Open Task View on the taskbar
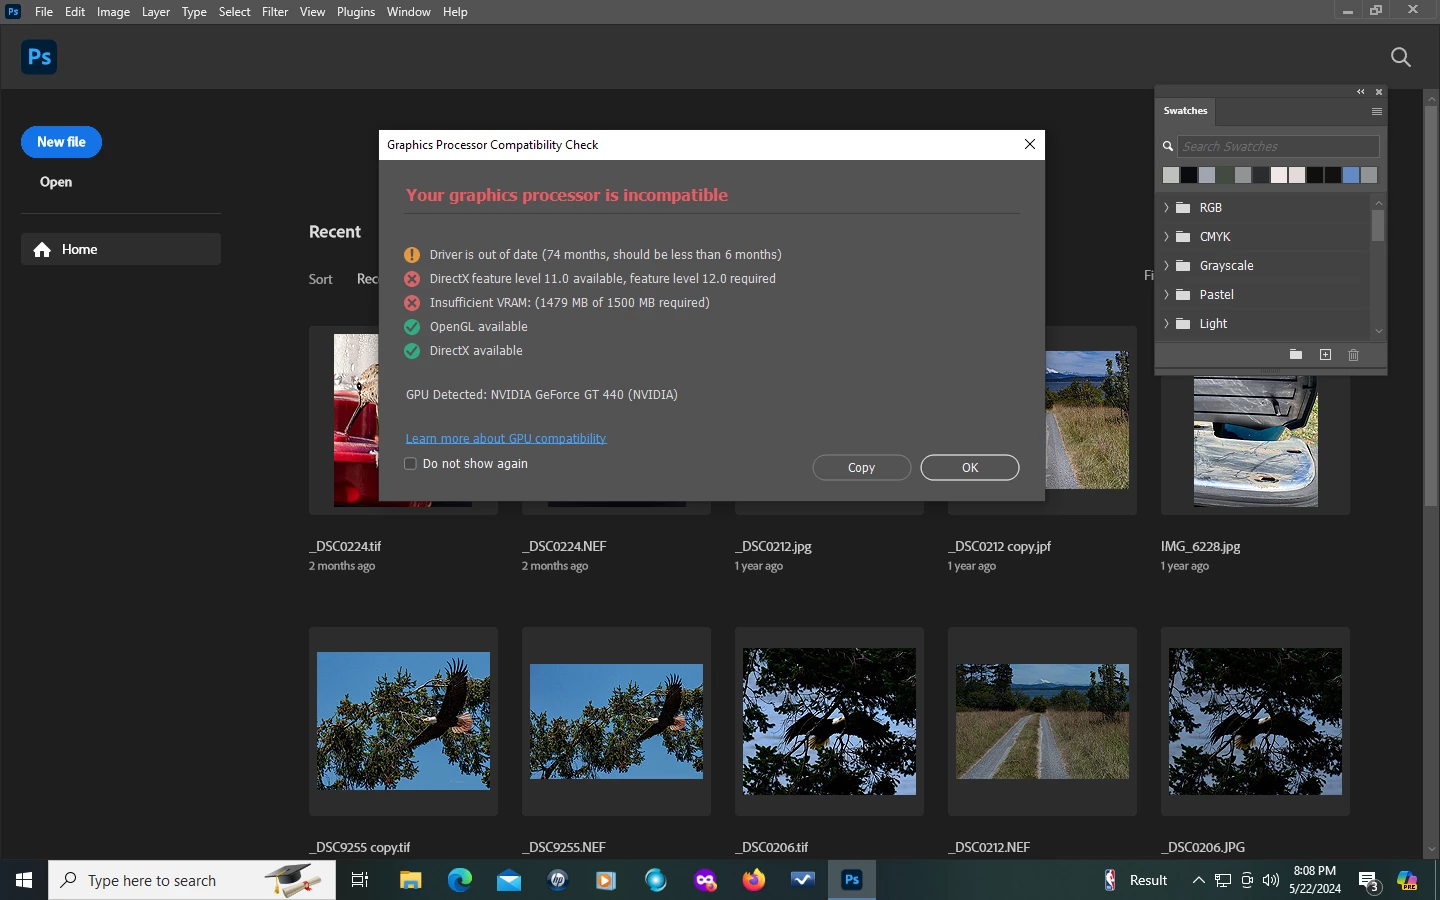This screenshot has height=900, width=1440. click(360, 880)
